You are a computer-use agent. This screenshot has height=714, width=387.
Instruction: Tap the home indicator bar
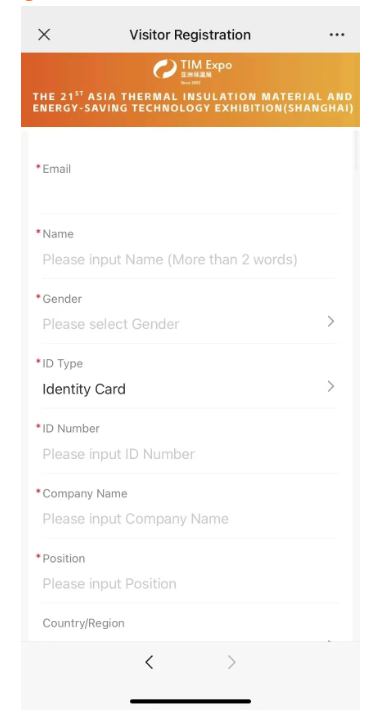[190, 701]
